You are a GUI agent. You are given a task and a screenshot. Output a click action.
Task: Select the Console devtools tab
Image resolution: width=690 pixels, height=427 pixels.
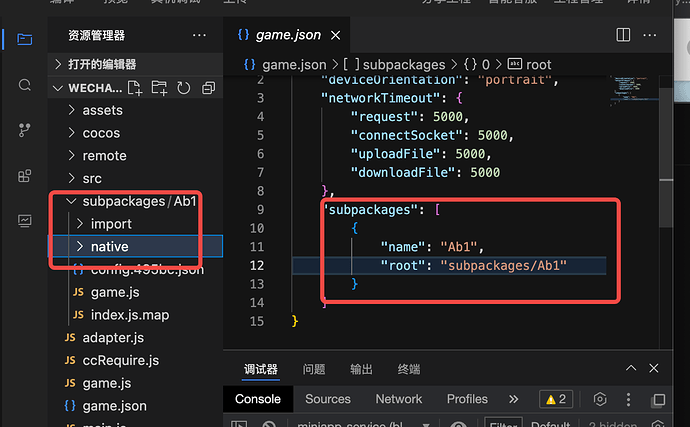click(x=258, y=399)
